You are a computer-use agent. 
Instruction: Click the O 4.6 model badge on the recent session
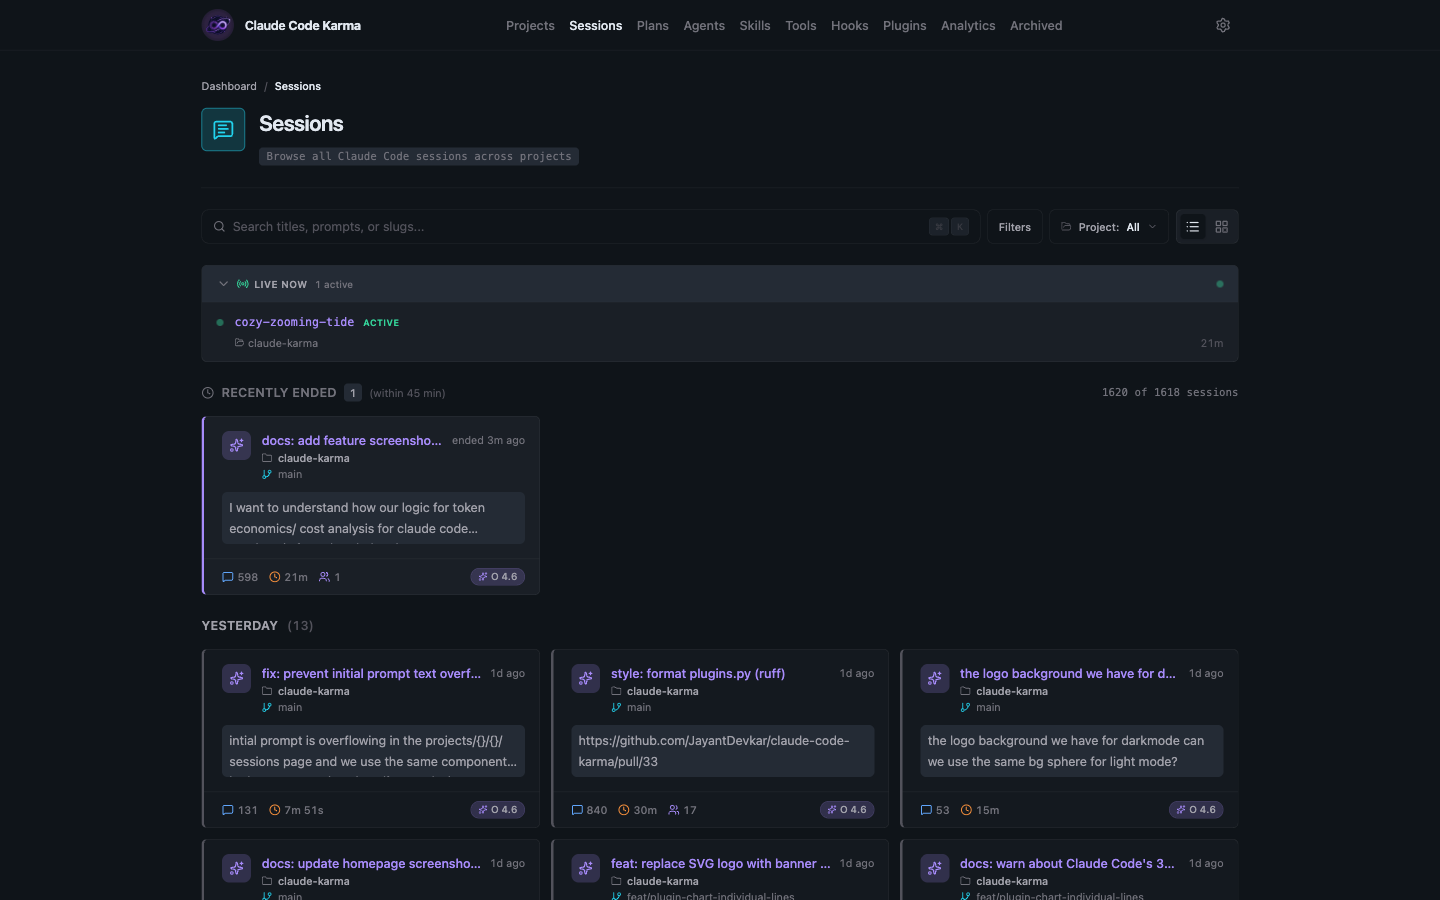pyautogui.click(x=497, y=577)
